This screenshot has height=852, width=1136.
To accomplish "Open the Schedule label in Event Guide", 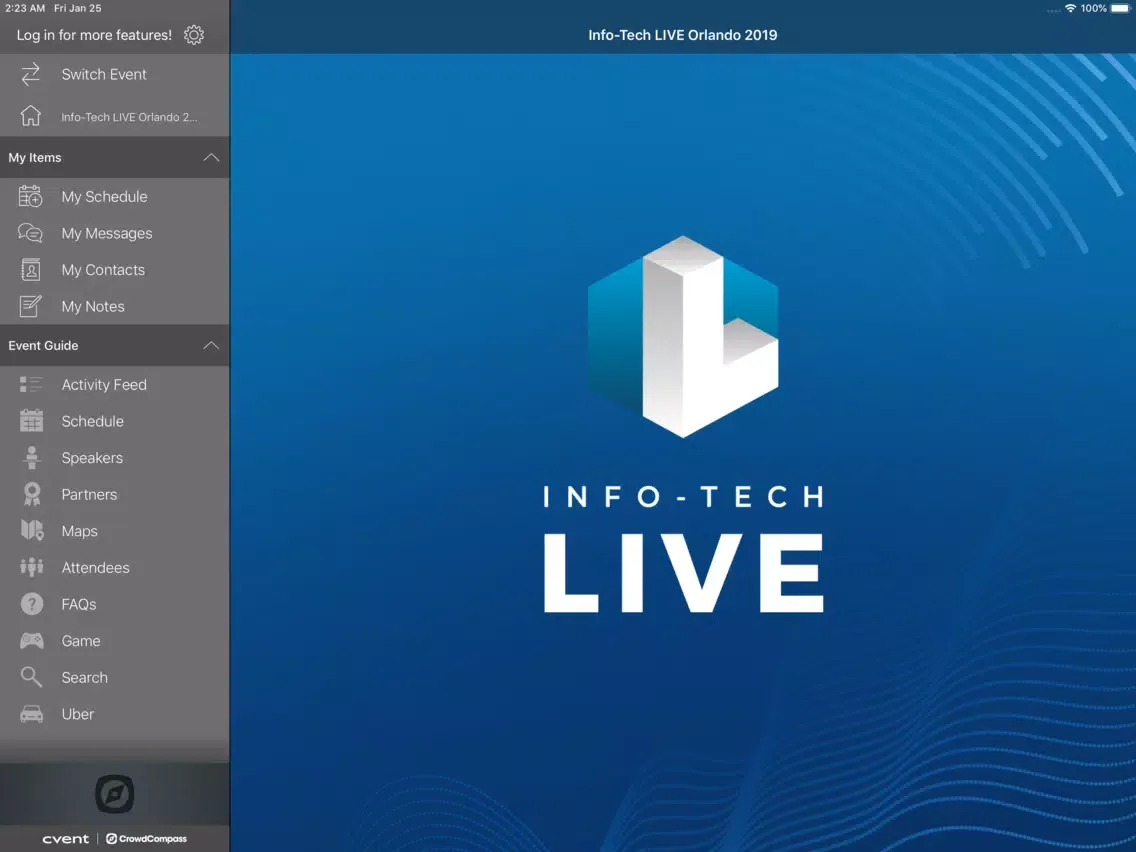I will point(93,421).
